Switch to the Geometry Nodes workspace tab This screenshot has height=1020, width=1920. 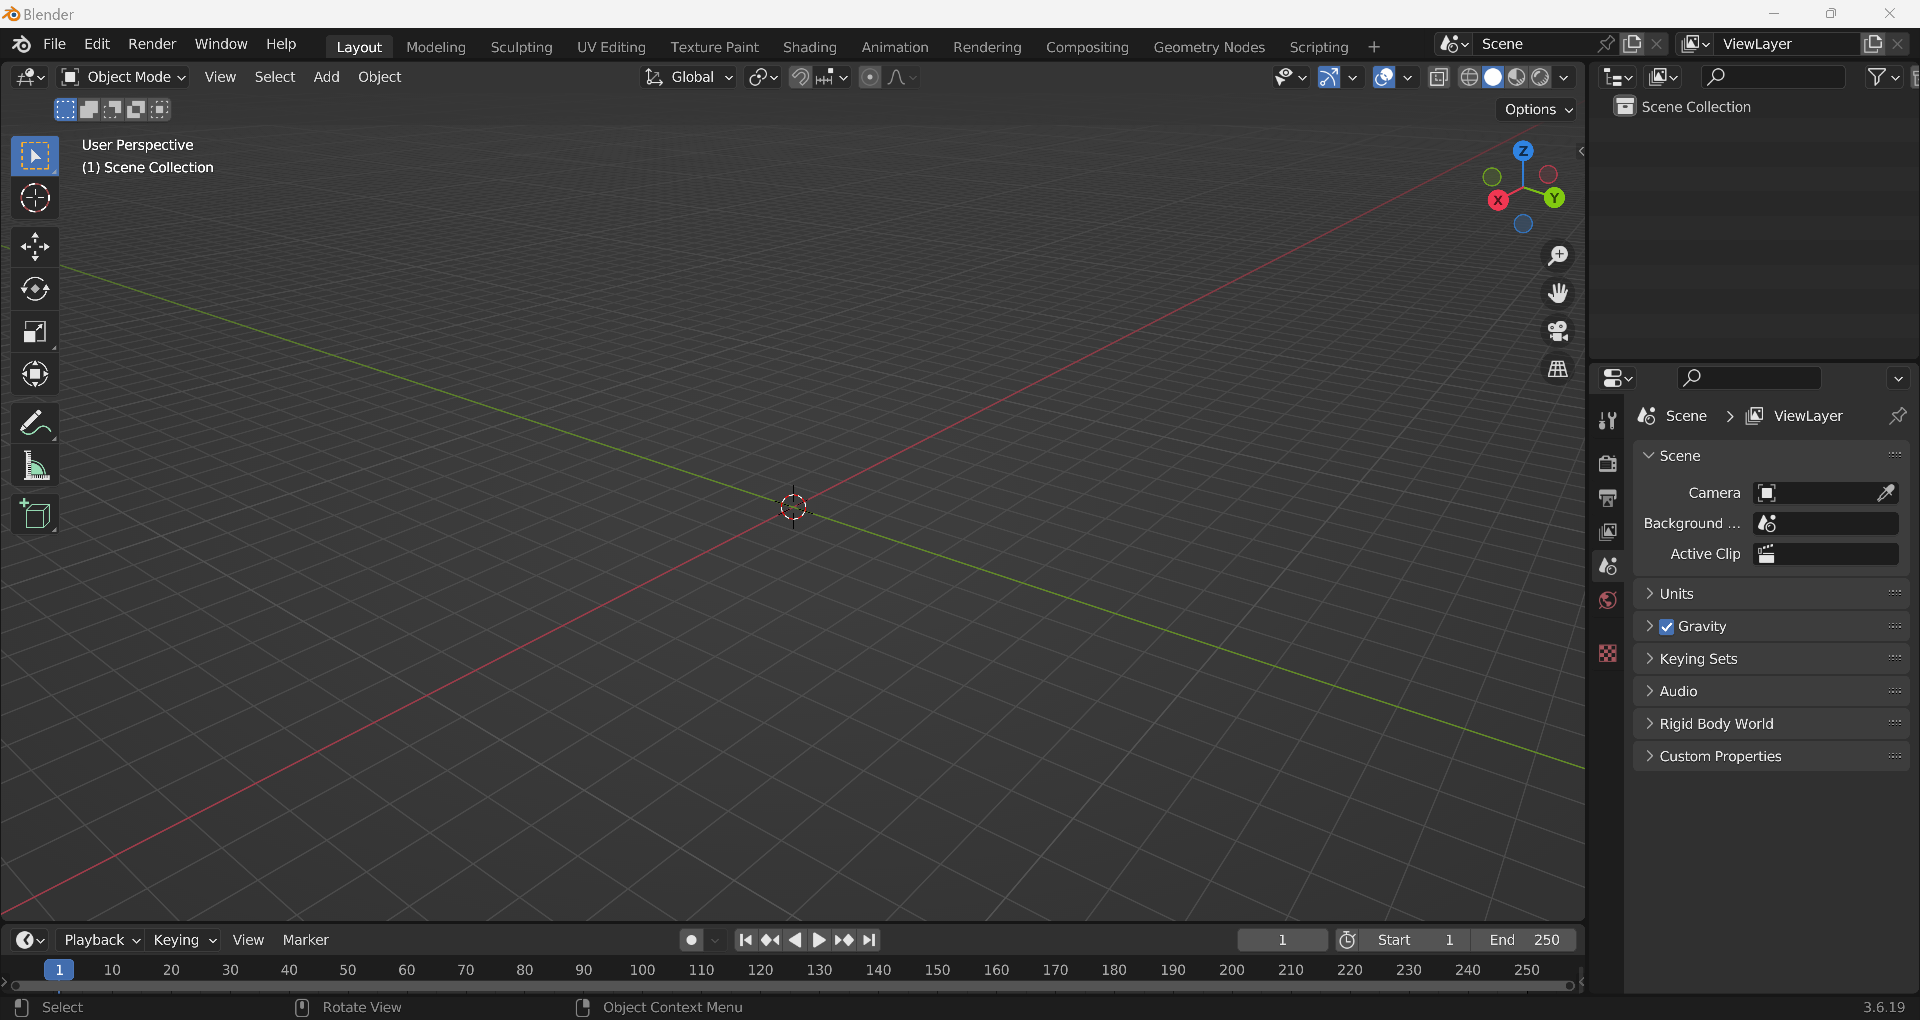(x=1209, y=47)
